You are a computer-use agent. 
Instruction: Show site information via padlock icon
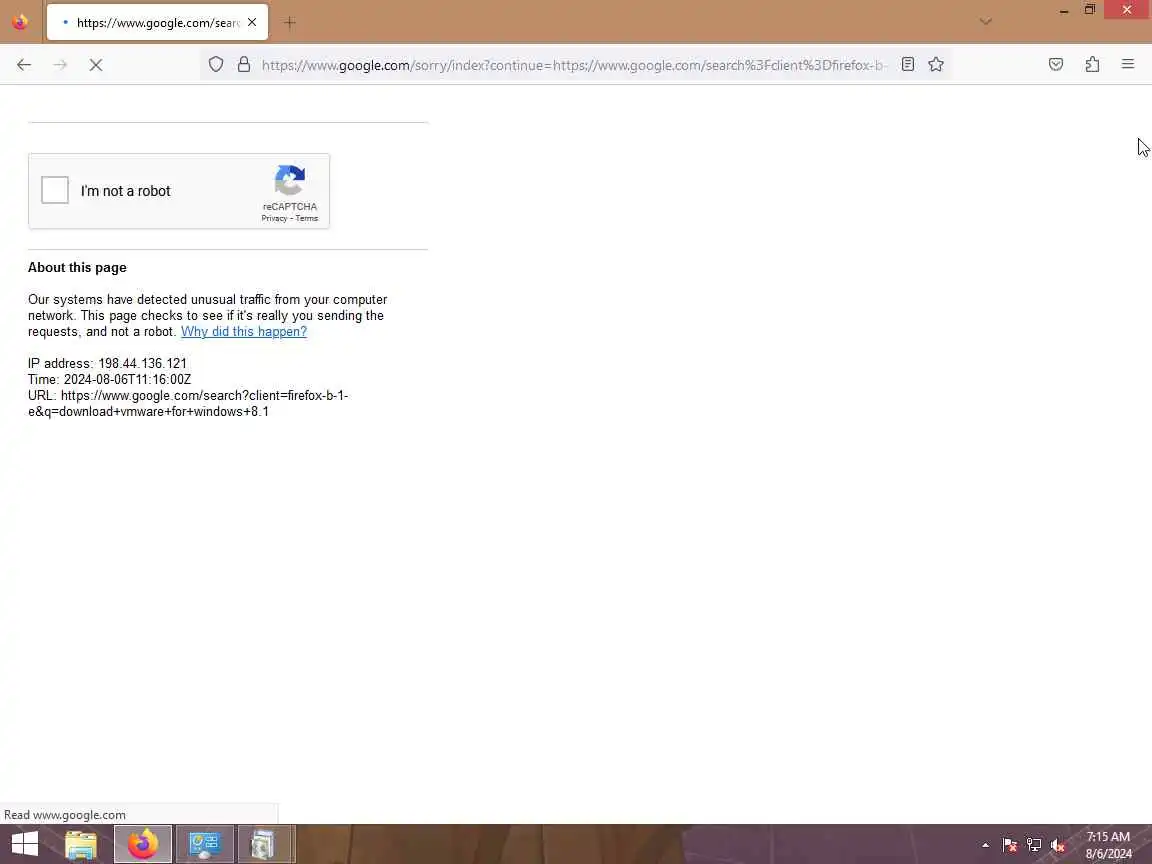(x=244, y=65)
